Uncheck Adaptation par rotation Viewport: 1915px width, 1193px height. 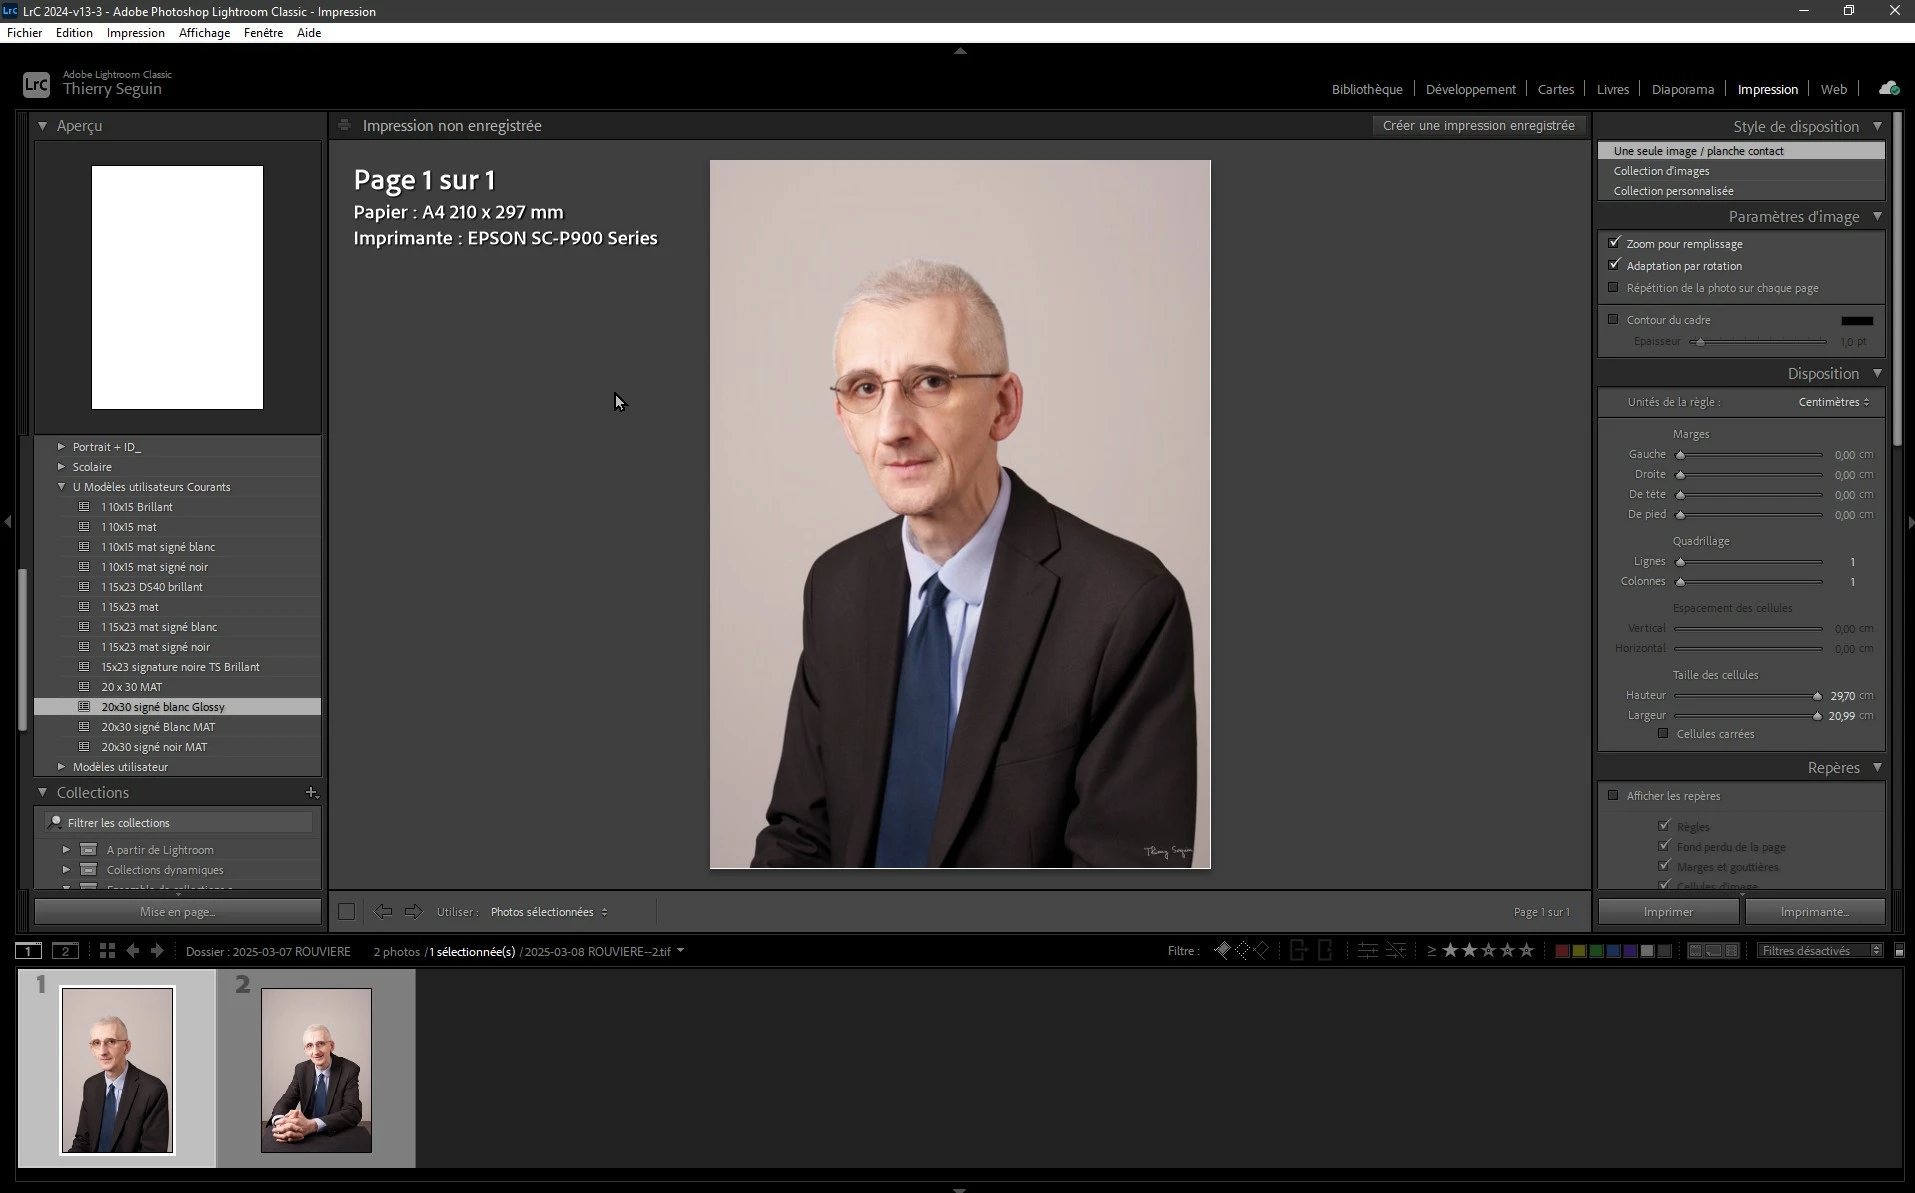(1614, 265)
